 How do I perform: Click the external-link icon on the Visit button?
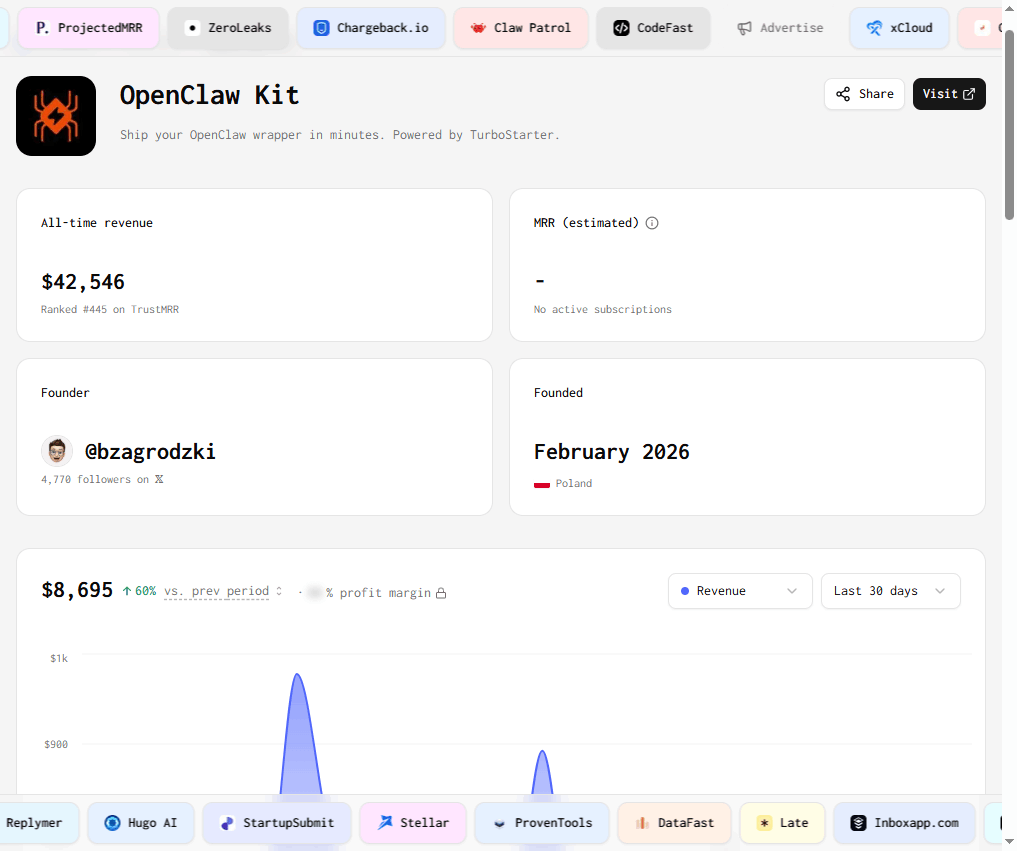[967, 93]
